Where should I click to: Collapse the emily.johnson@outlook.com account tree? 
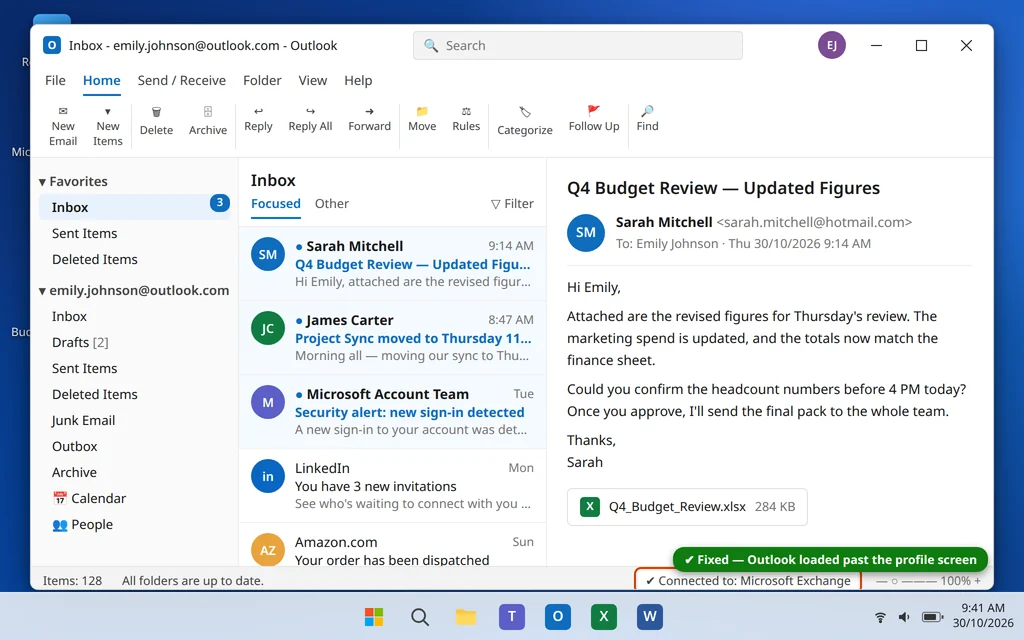click(42, 291)
